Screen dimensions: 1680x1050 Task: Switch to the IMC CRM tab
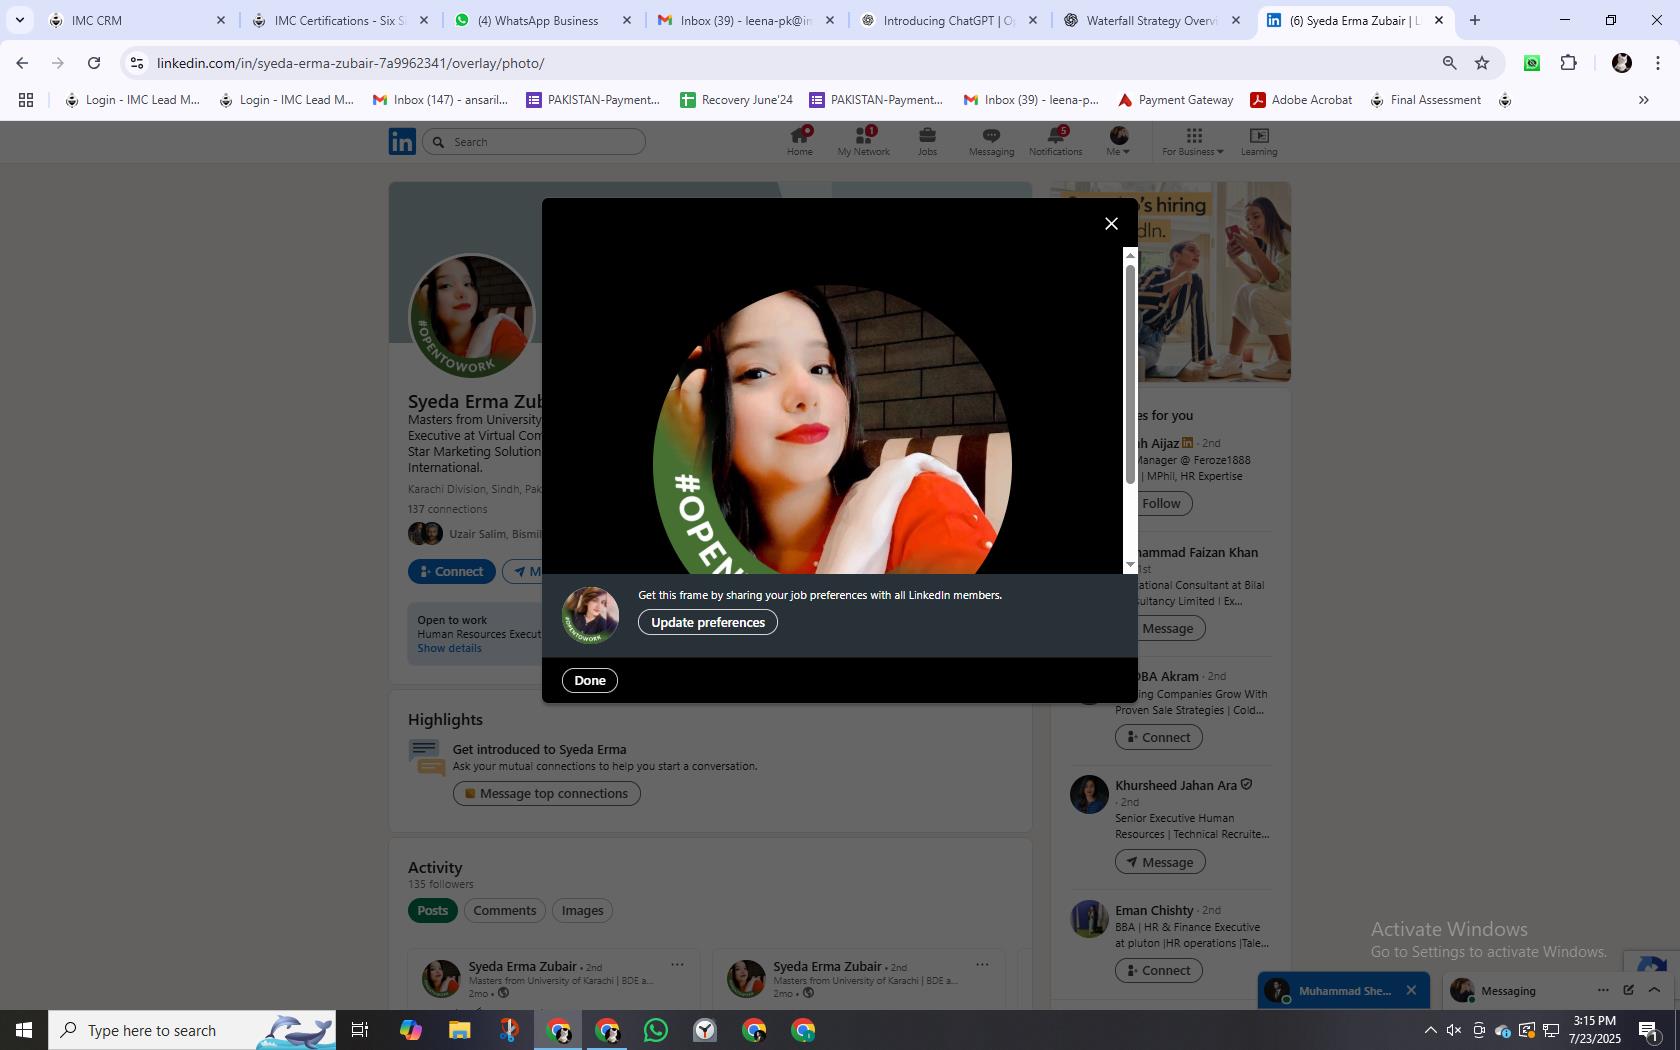(137, 20)
